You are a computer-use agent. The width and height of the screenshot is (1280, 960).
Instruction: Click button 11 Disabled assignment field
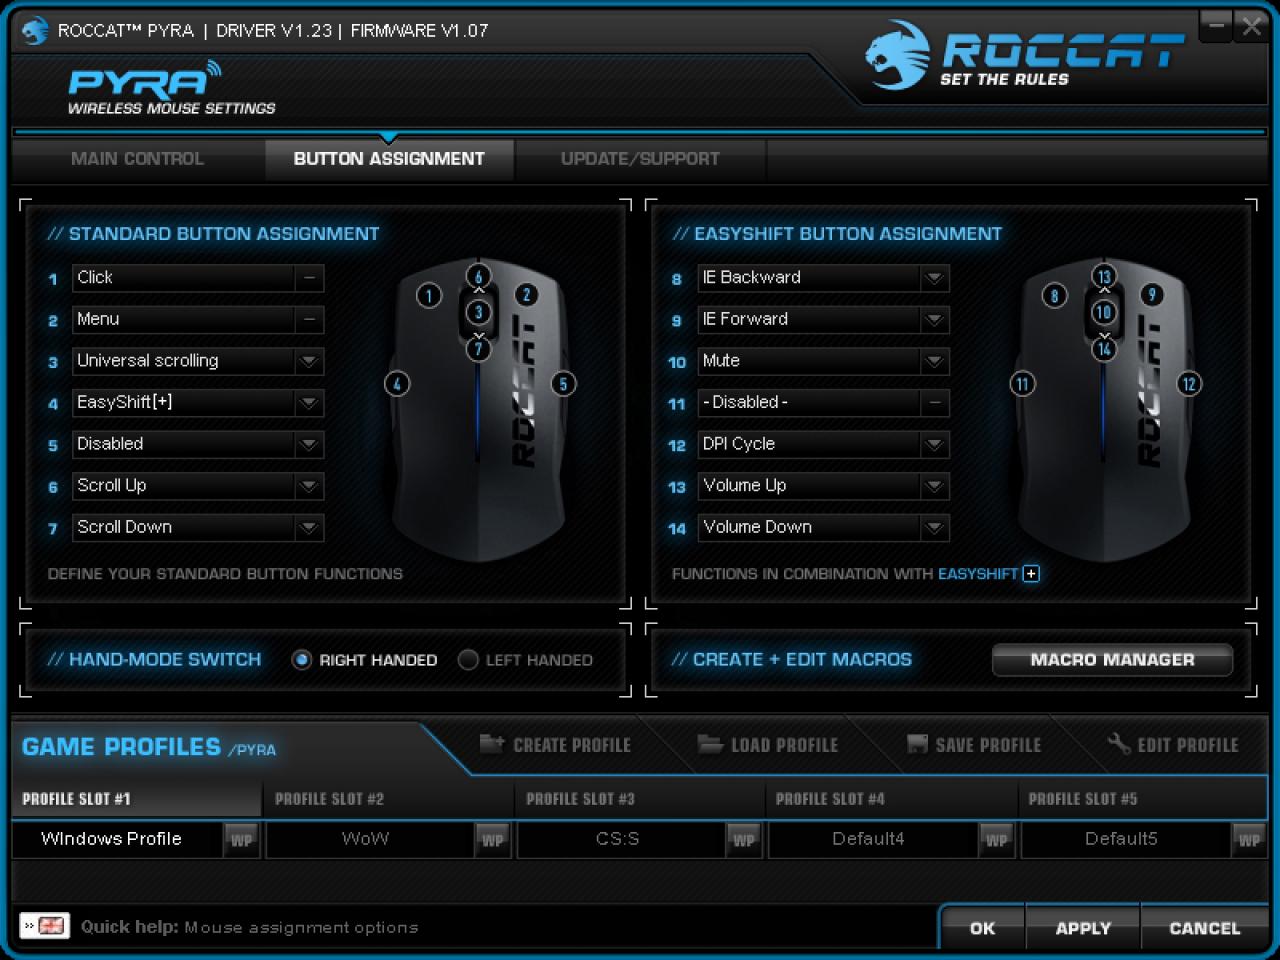pos(823,403)
